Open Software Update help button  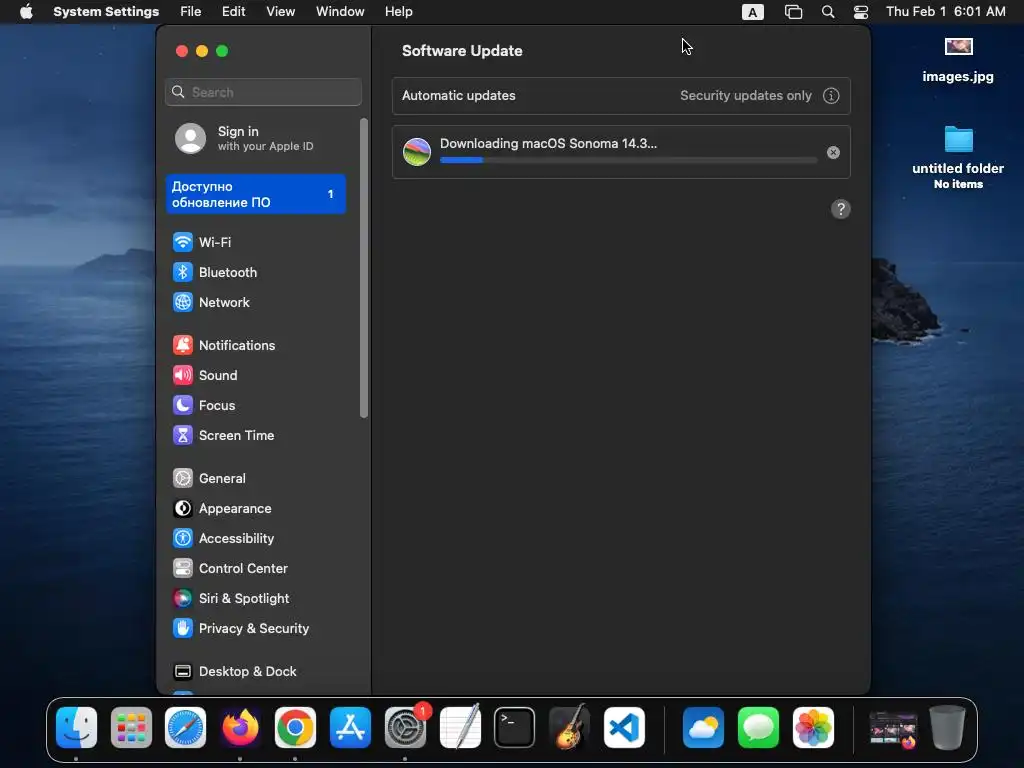[x=840, y=209]
